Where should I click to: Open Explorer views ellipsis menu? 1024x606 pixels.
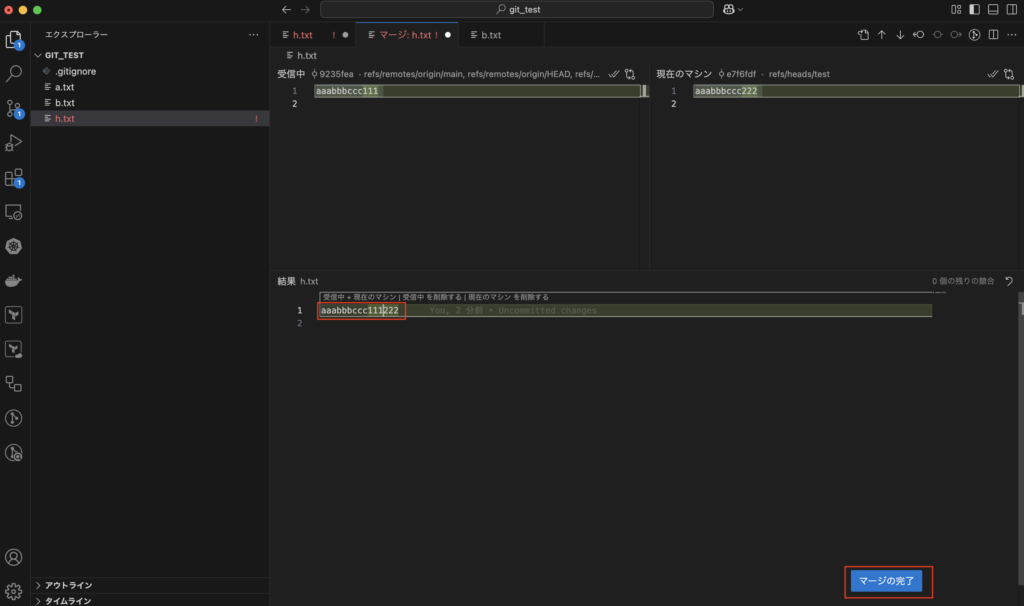coord(253,35)
